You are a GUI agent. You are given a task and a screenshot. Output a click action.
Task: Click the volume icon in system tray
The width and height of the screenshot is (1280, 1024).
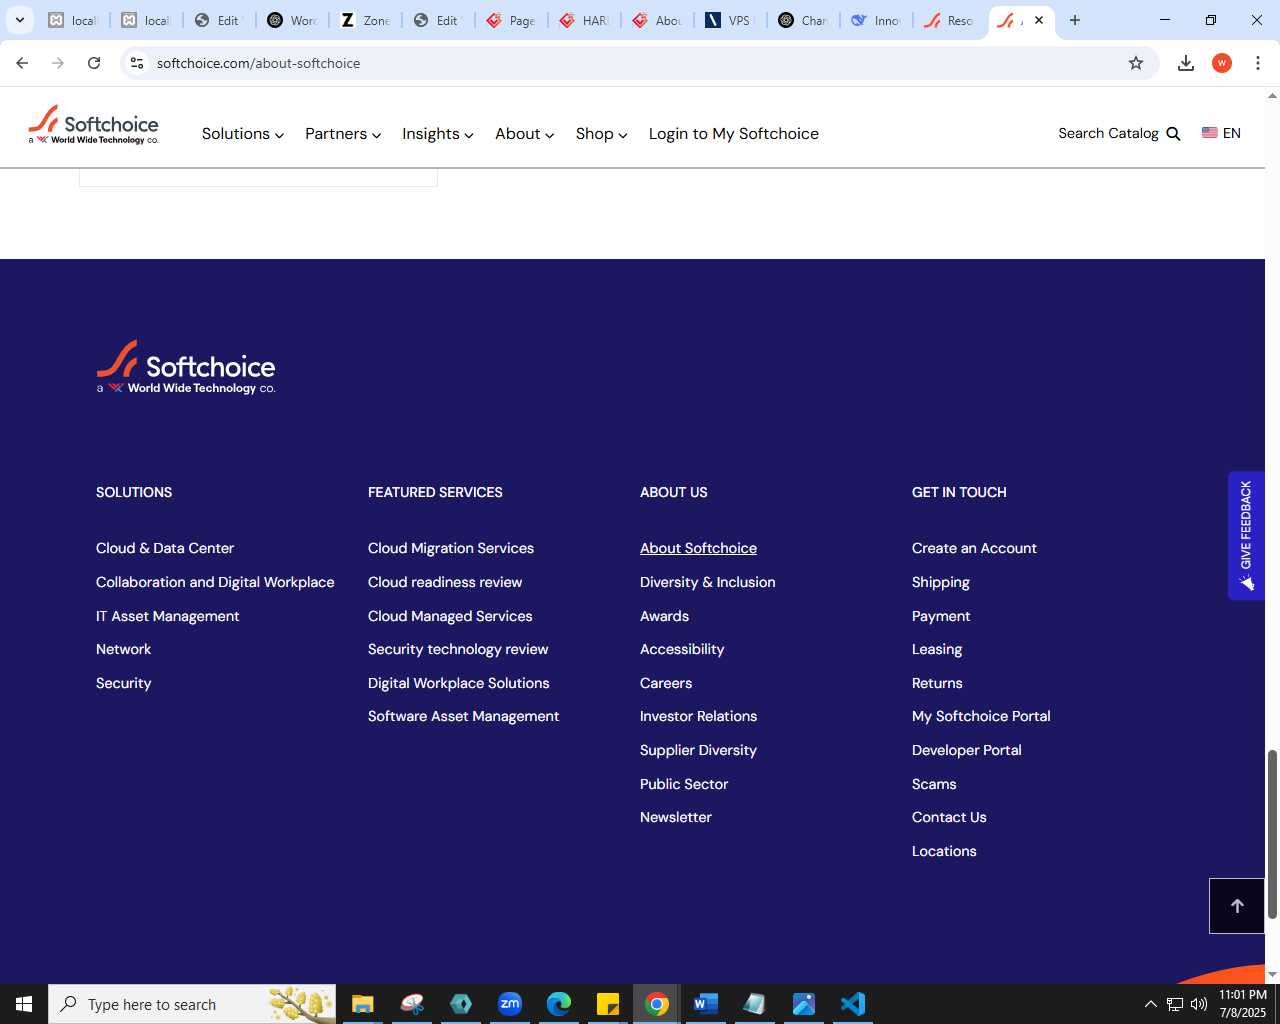1198,1004
